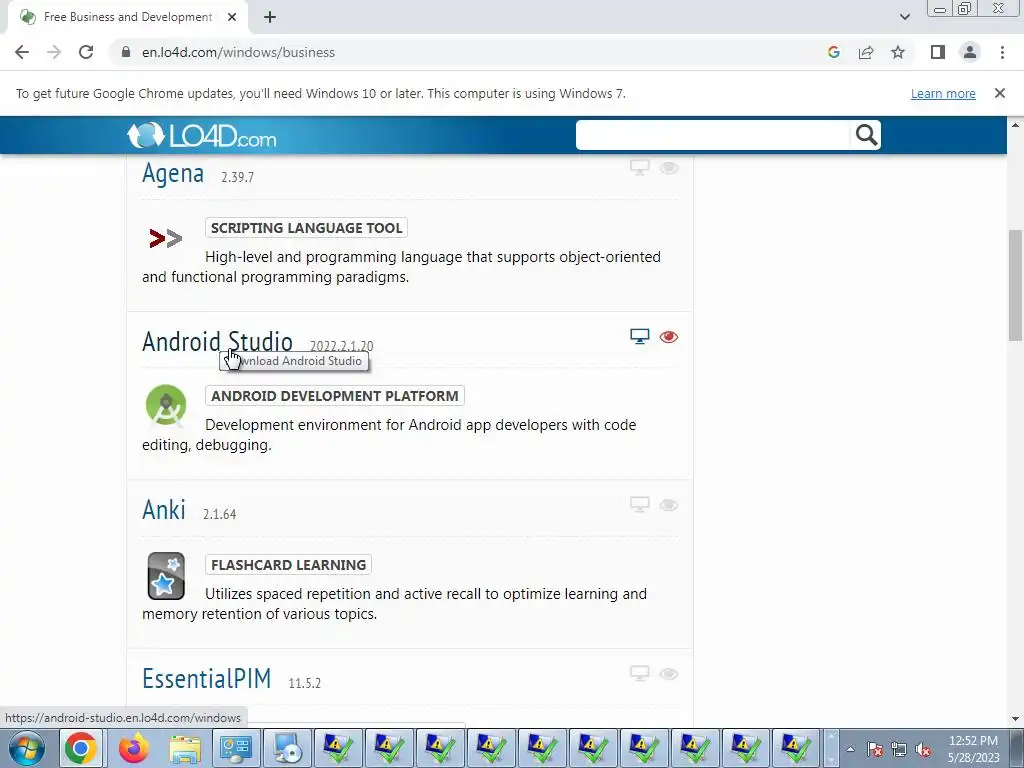Click the monitor icon in Anki row
The image size is (1024, 768).
click(639, 504)
